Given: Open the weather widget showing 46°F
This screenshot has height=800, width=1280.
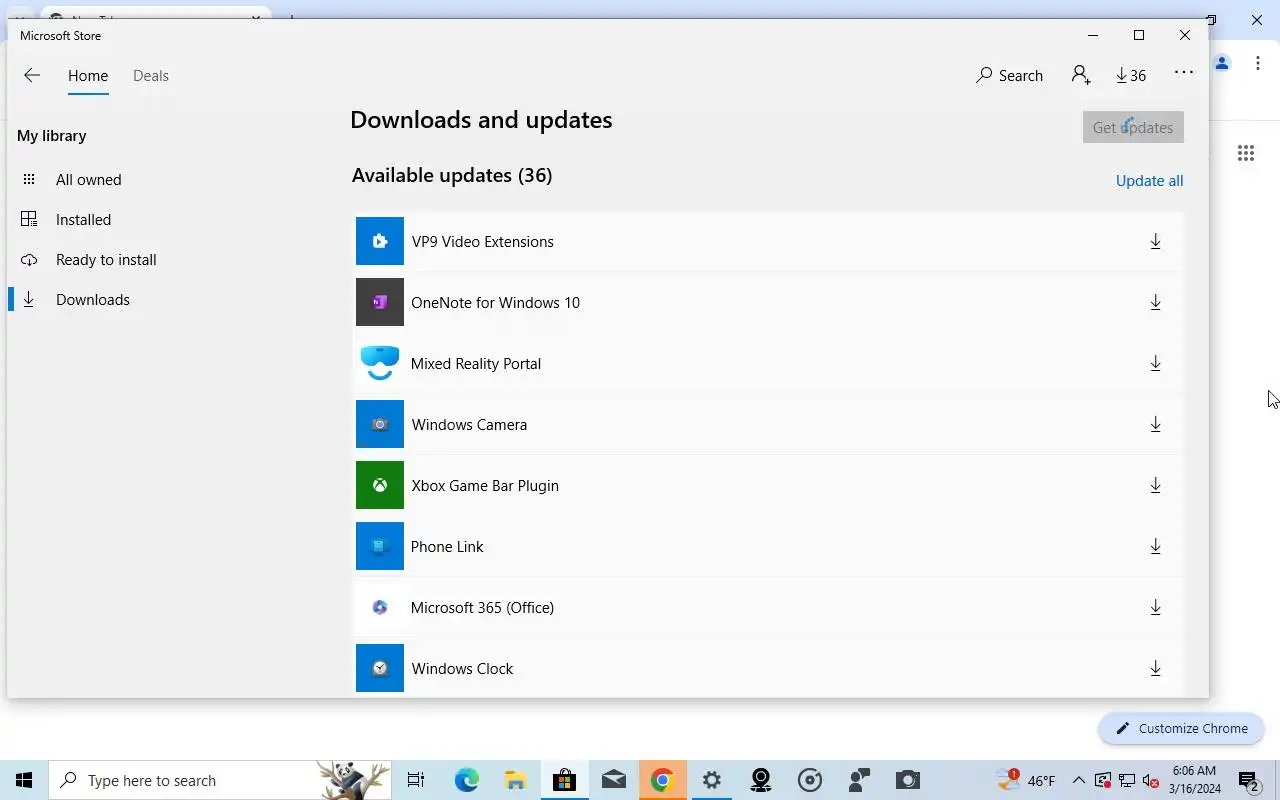Looking at the screenshot, I should 1026,780.
